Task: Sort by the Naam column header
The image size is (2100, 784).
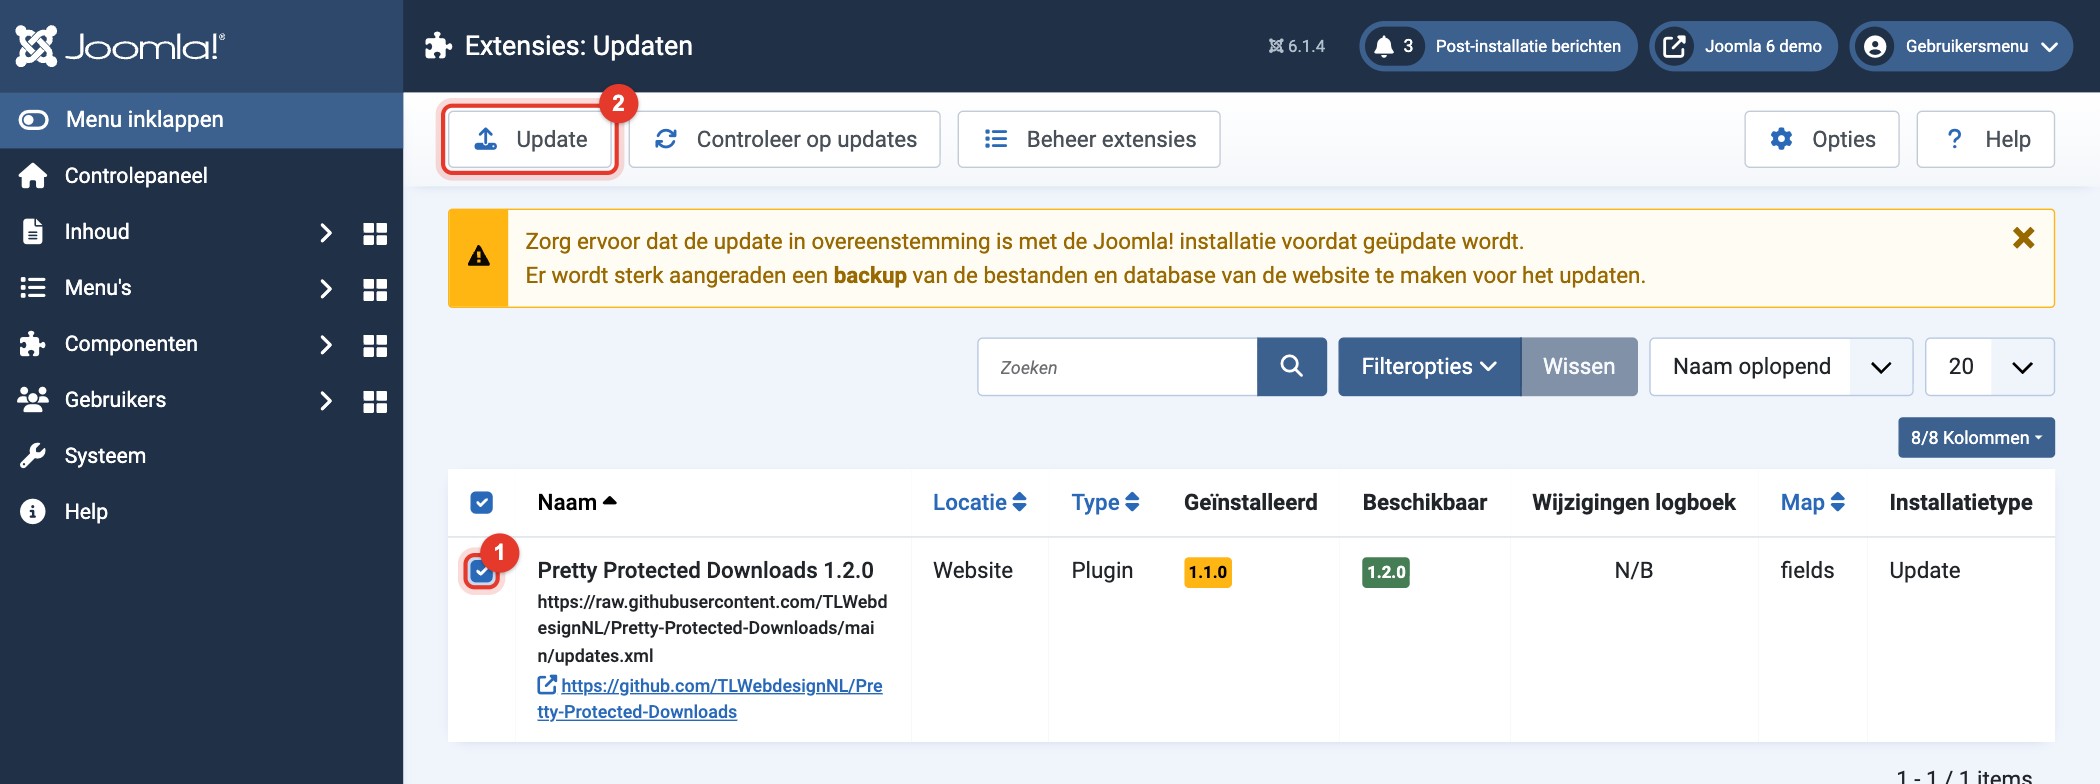Action: [577, 502]
